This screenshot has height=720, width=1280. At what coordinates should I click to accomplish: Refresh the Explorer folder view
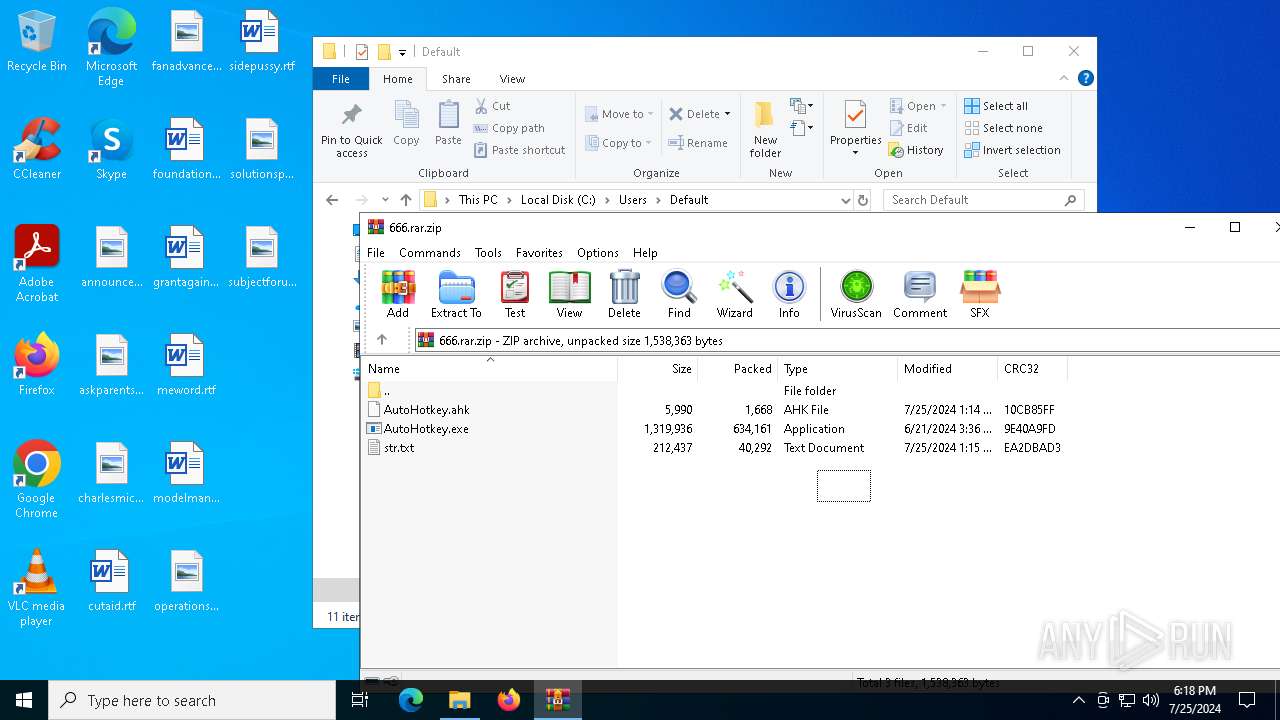point(864,200)
